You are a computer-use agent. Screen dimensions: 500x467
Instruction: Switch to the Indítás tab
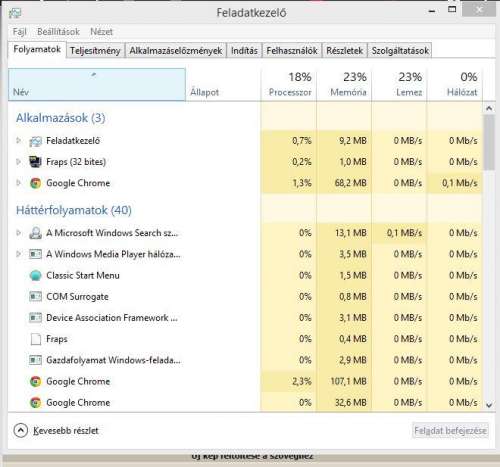point(244,51)
